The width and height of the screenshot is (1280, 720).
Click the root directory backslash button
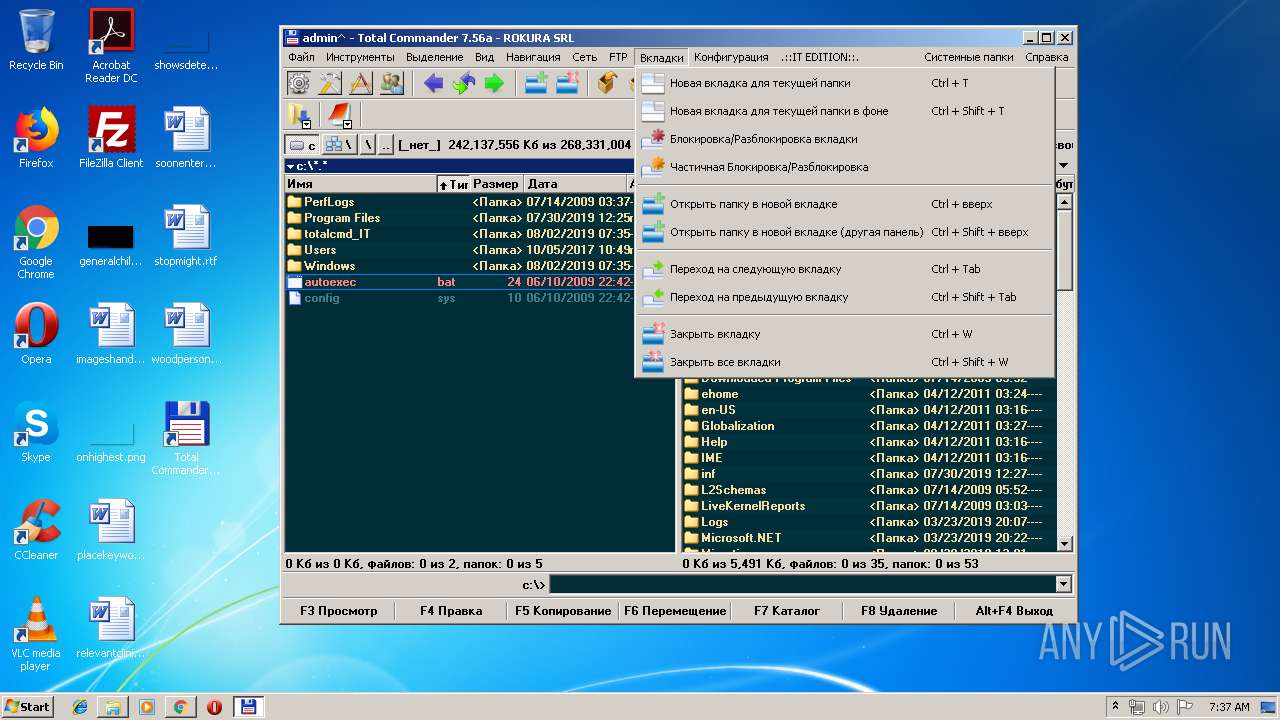[367, 145]
